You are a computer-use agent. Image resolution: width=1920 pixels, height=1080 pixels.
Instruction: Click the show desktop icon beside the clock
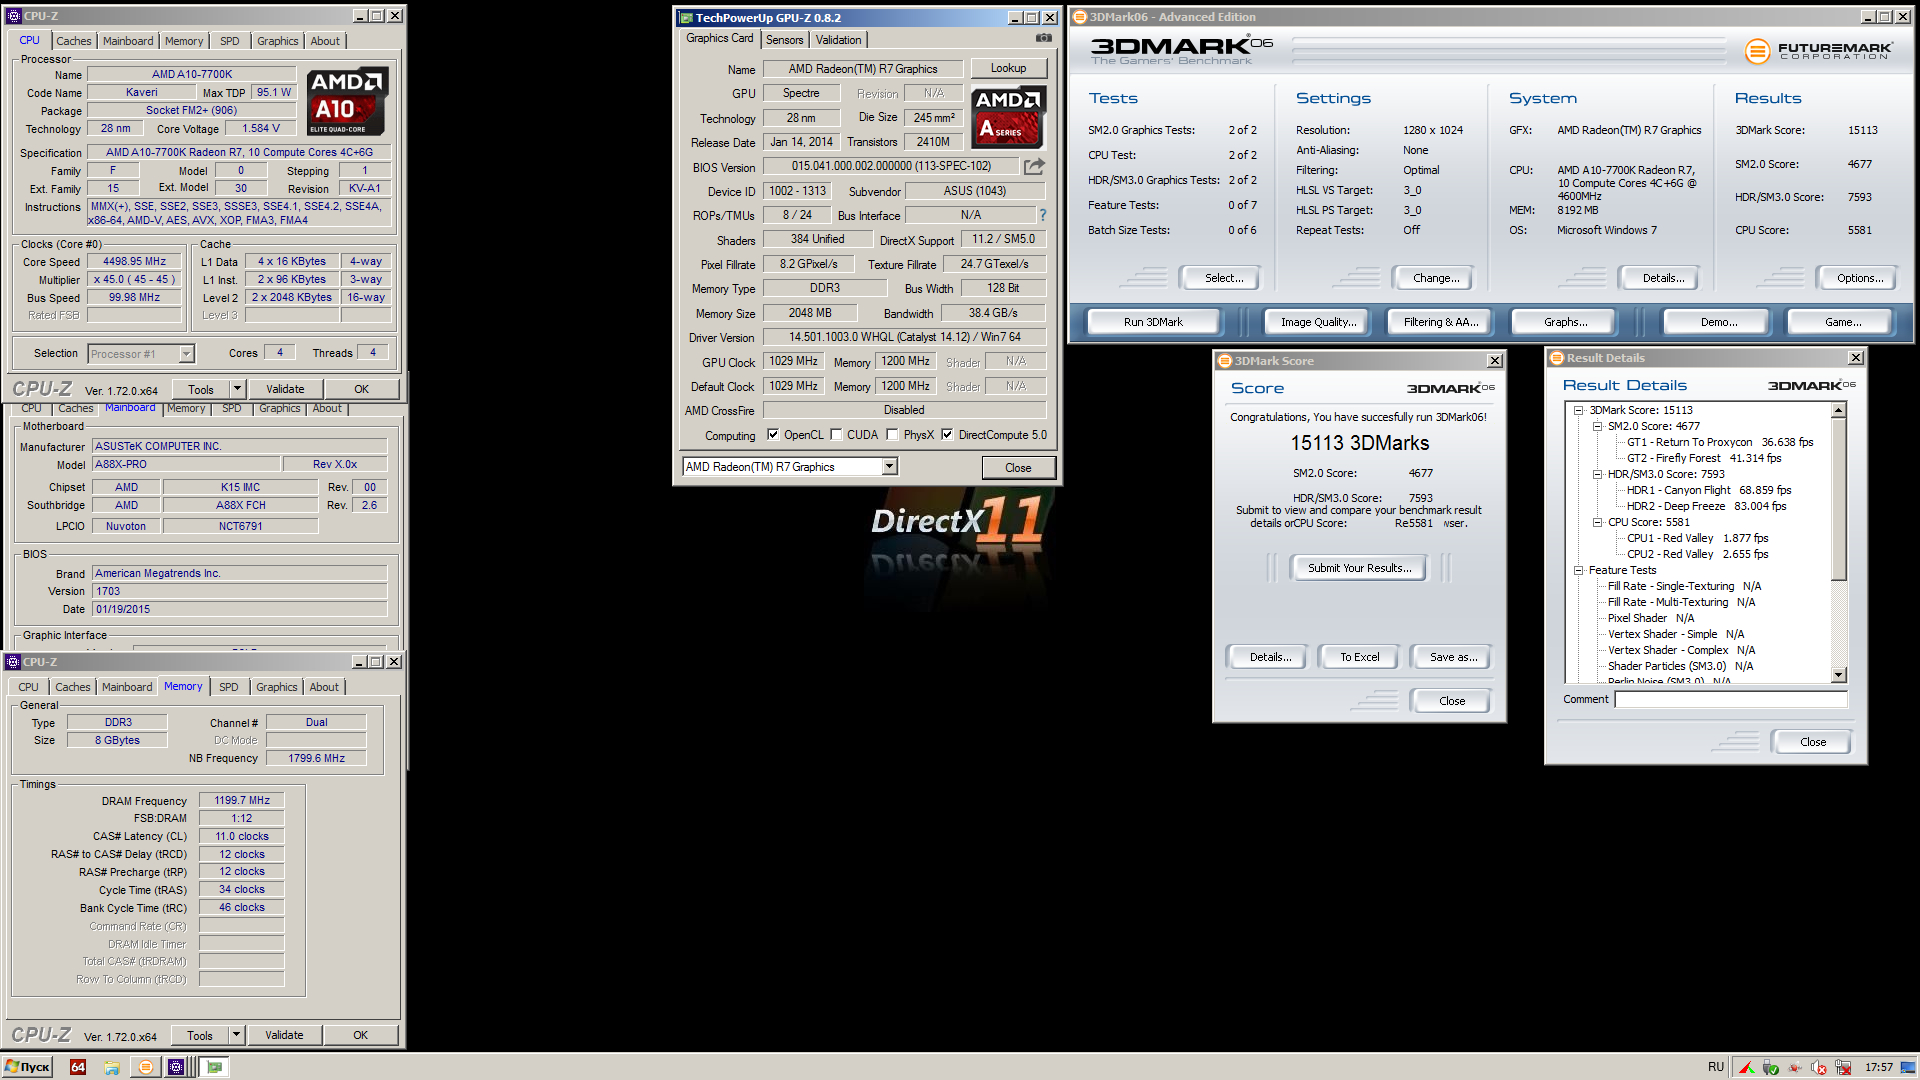pyautogui.click(x=1909, y=1067)
